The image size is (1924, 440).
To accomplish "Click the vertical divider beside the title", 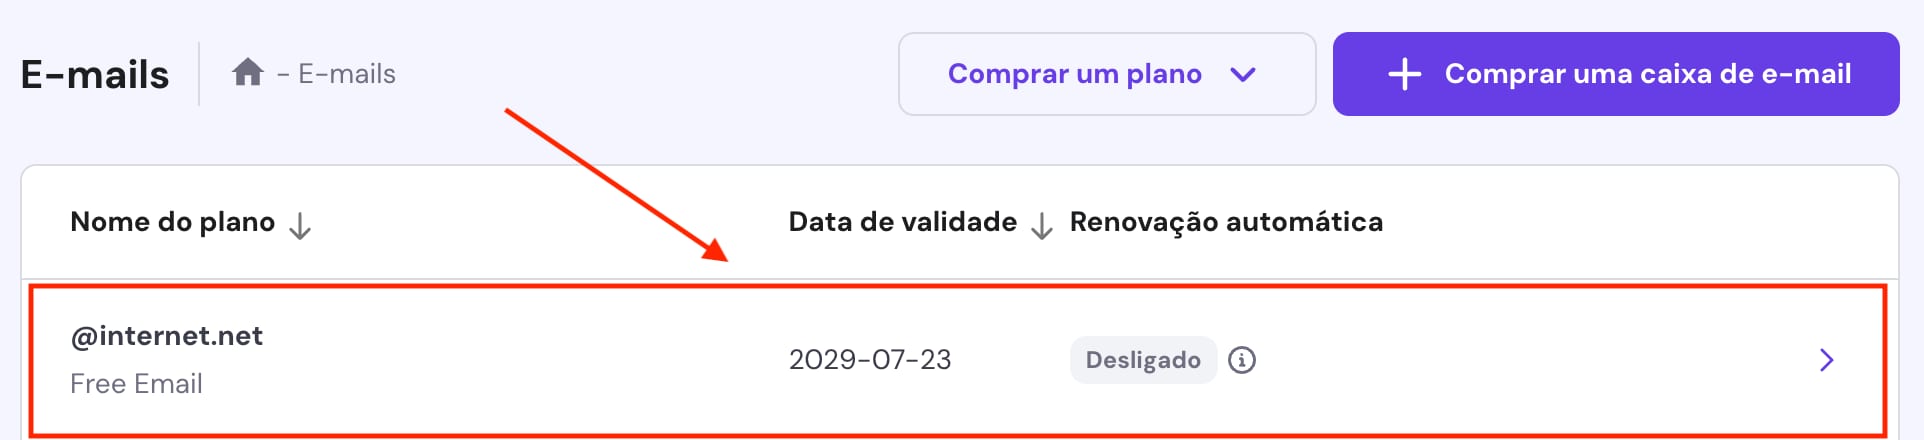I will coord(199,74).
